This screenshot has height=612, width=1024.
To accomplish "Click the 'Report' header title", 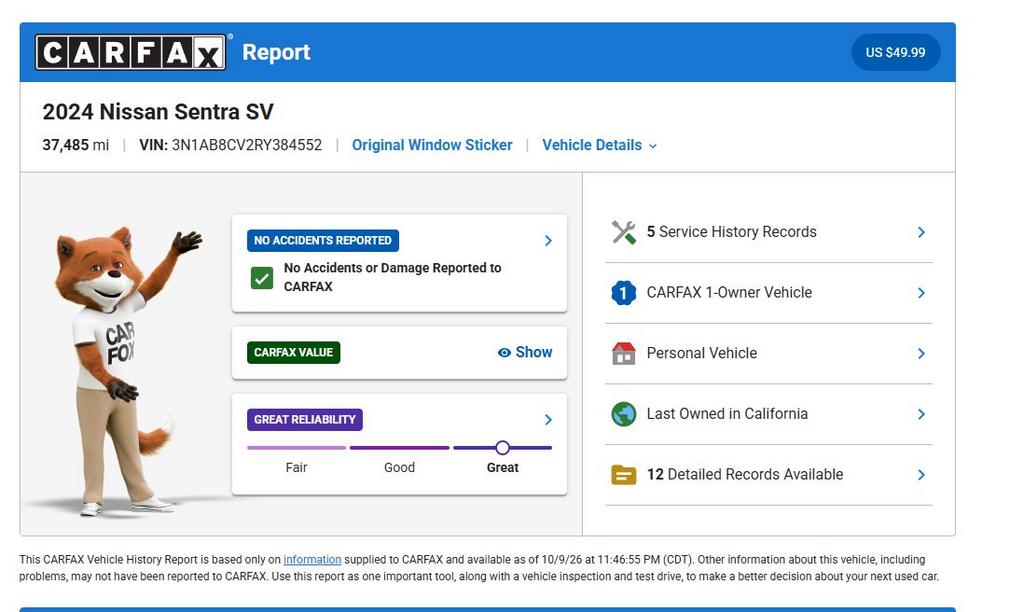I will [x=276, y=52].
